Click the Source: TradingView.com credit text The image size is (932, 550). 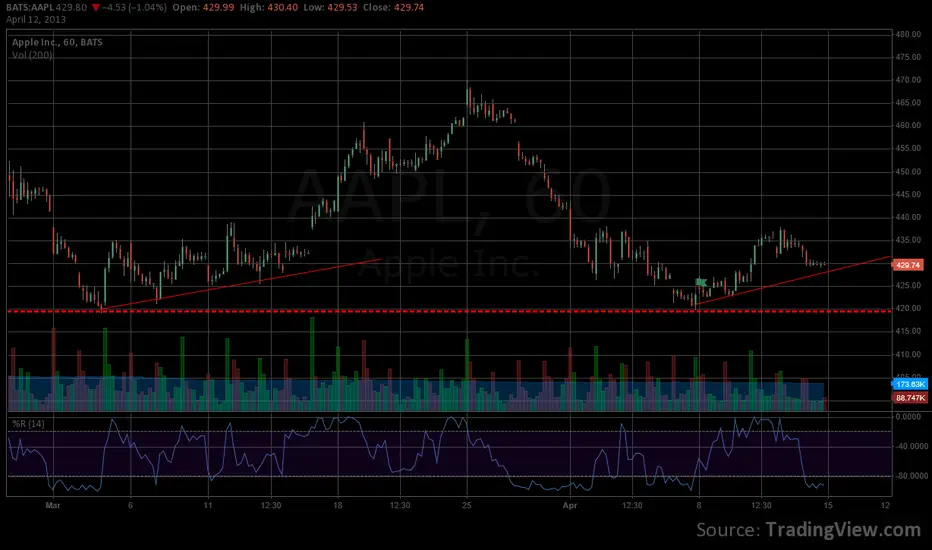[x=808, y=530]
